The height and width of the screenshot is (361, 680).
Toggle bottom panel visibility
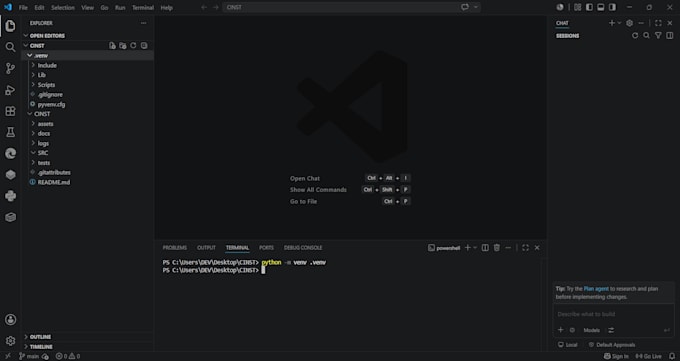point(601,7)
